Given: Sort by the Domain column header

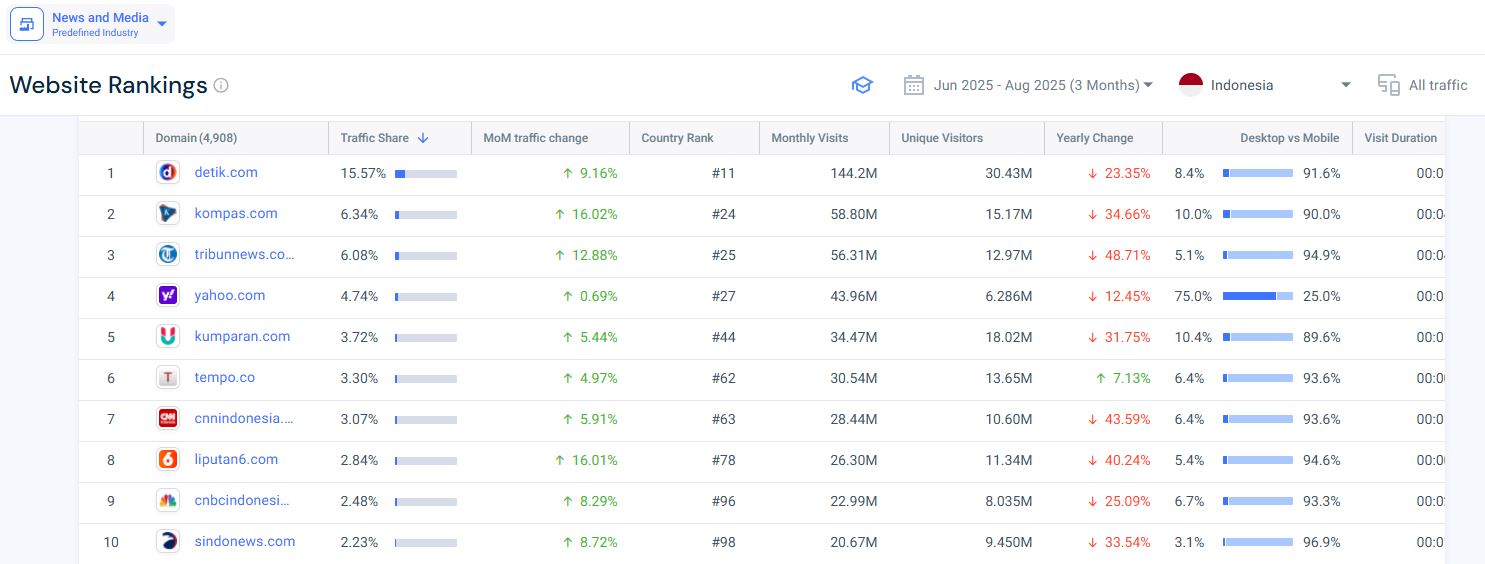Looking at the screenshot, I should point(196,138).
